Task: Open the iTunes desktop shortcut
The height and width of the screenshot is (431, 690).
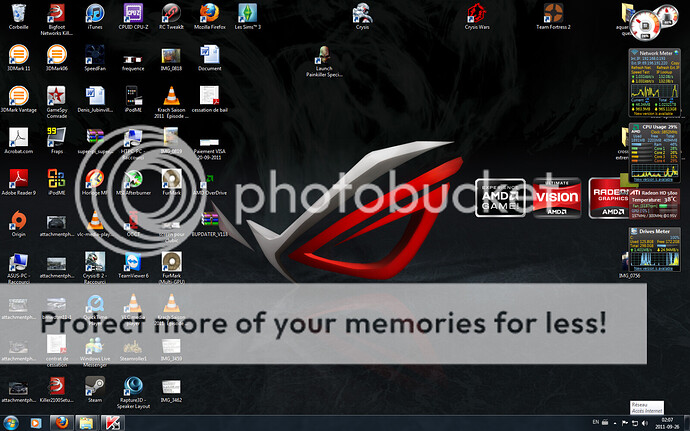Action: (95, 13)
